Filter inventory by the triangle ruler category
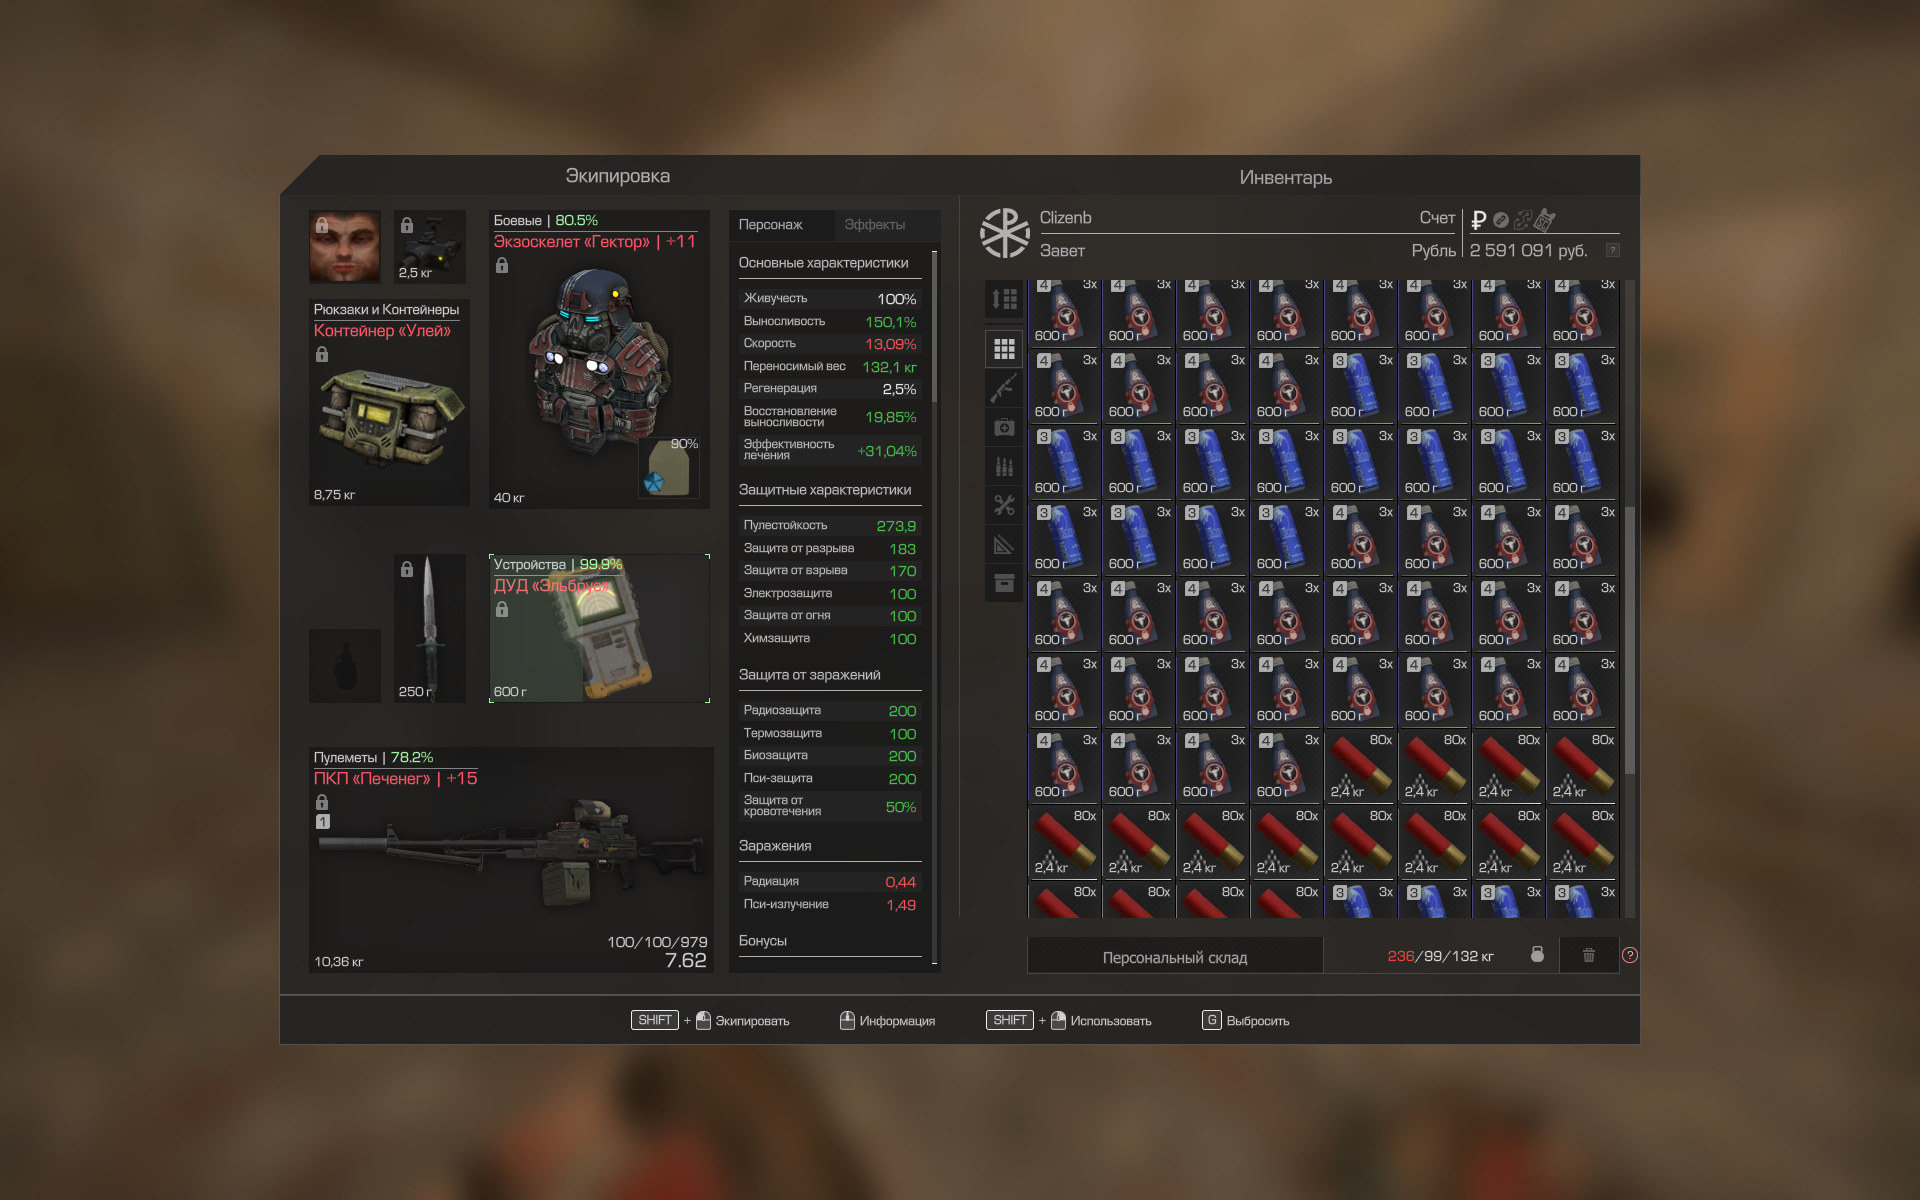The height and width of the screenshot is (1200, 1920). (x=1004, y=544)
